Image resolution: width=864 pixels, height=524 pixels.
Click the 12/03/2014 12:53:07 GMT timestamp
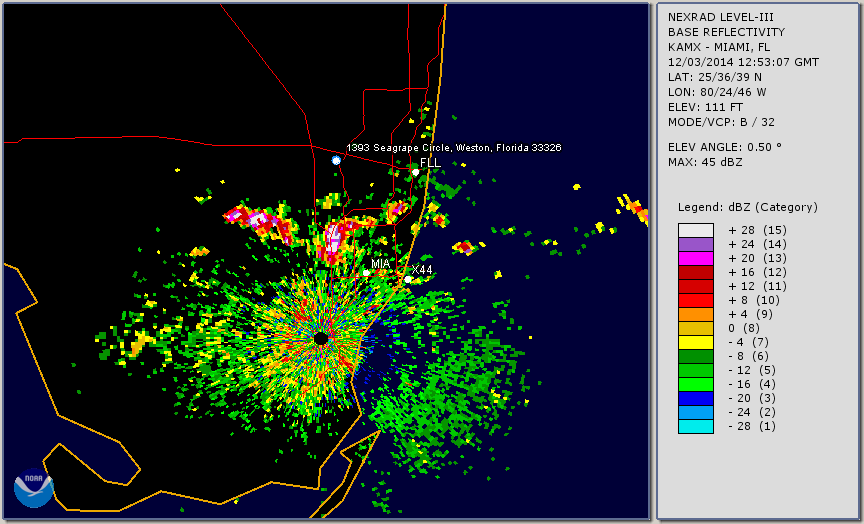743,62
